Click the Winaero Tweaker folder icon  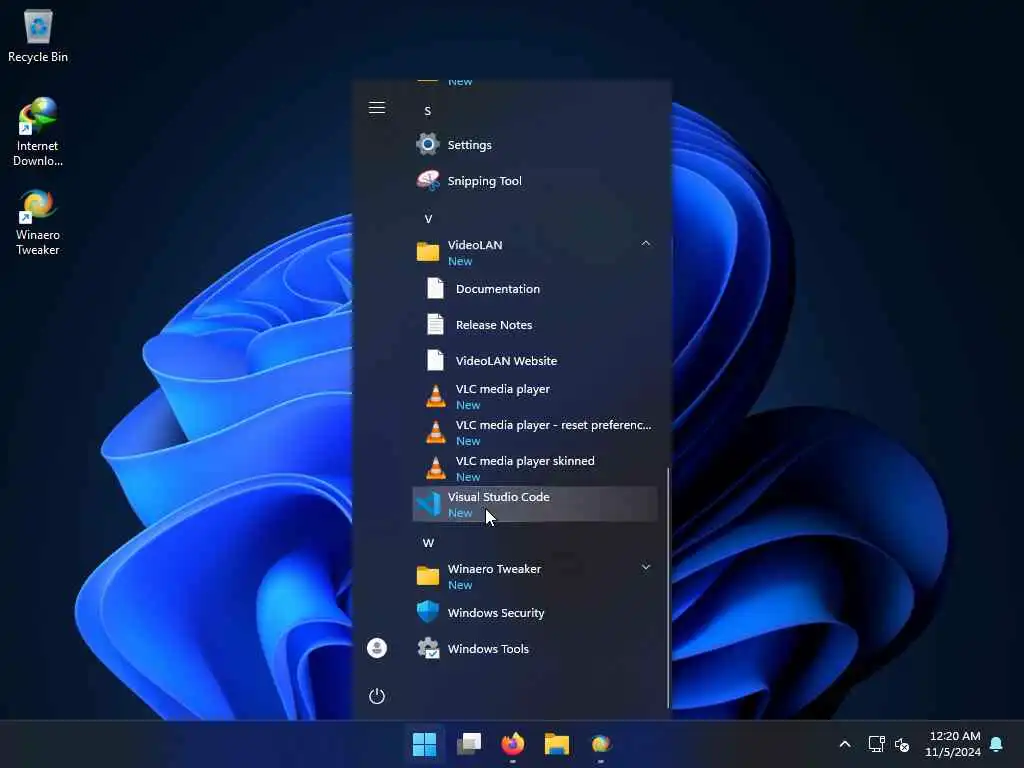click(428, 576)
